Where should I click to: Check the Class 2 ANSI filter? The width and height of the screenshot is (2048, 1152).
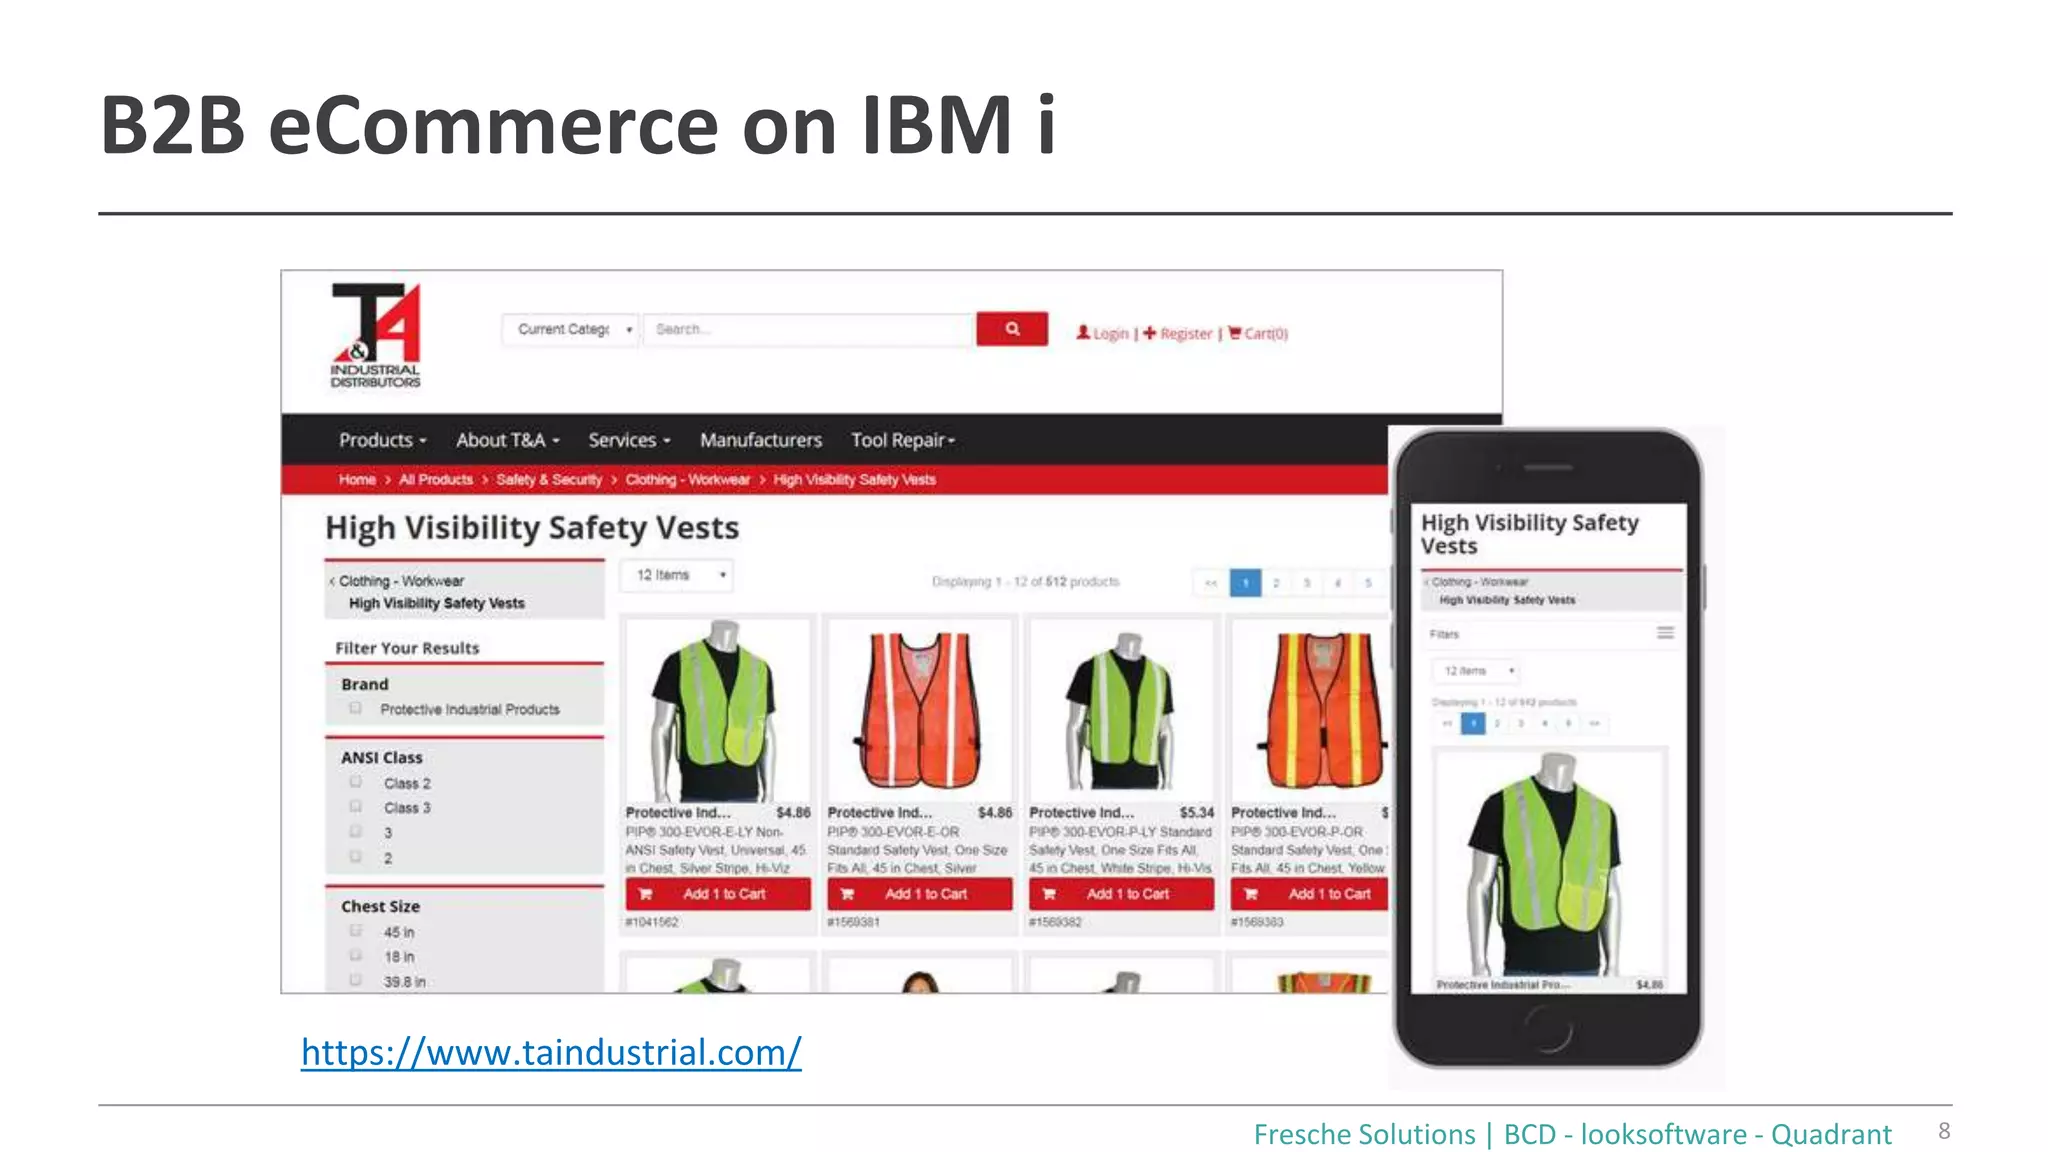click(355, 783)
